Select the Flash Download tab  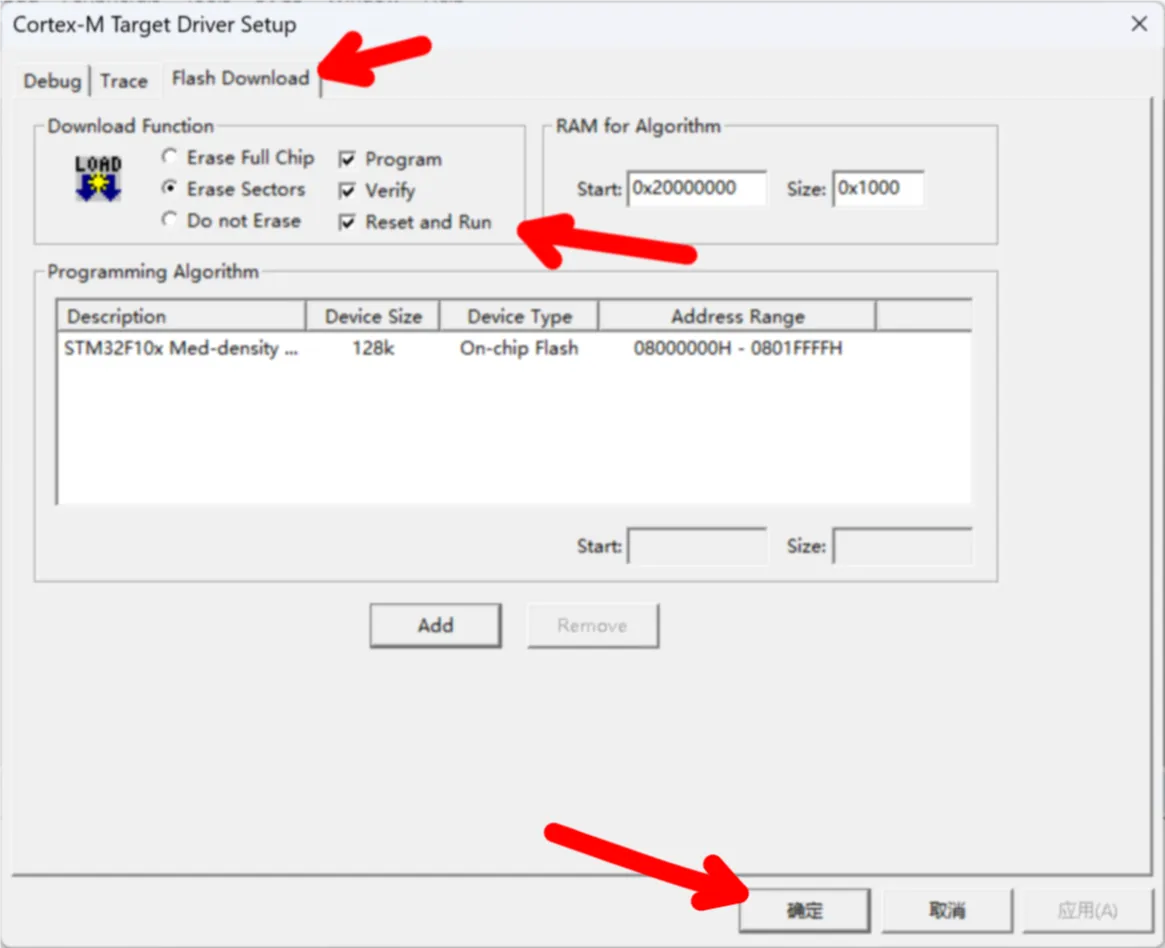pyautogui.click(x=241, y=78)
